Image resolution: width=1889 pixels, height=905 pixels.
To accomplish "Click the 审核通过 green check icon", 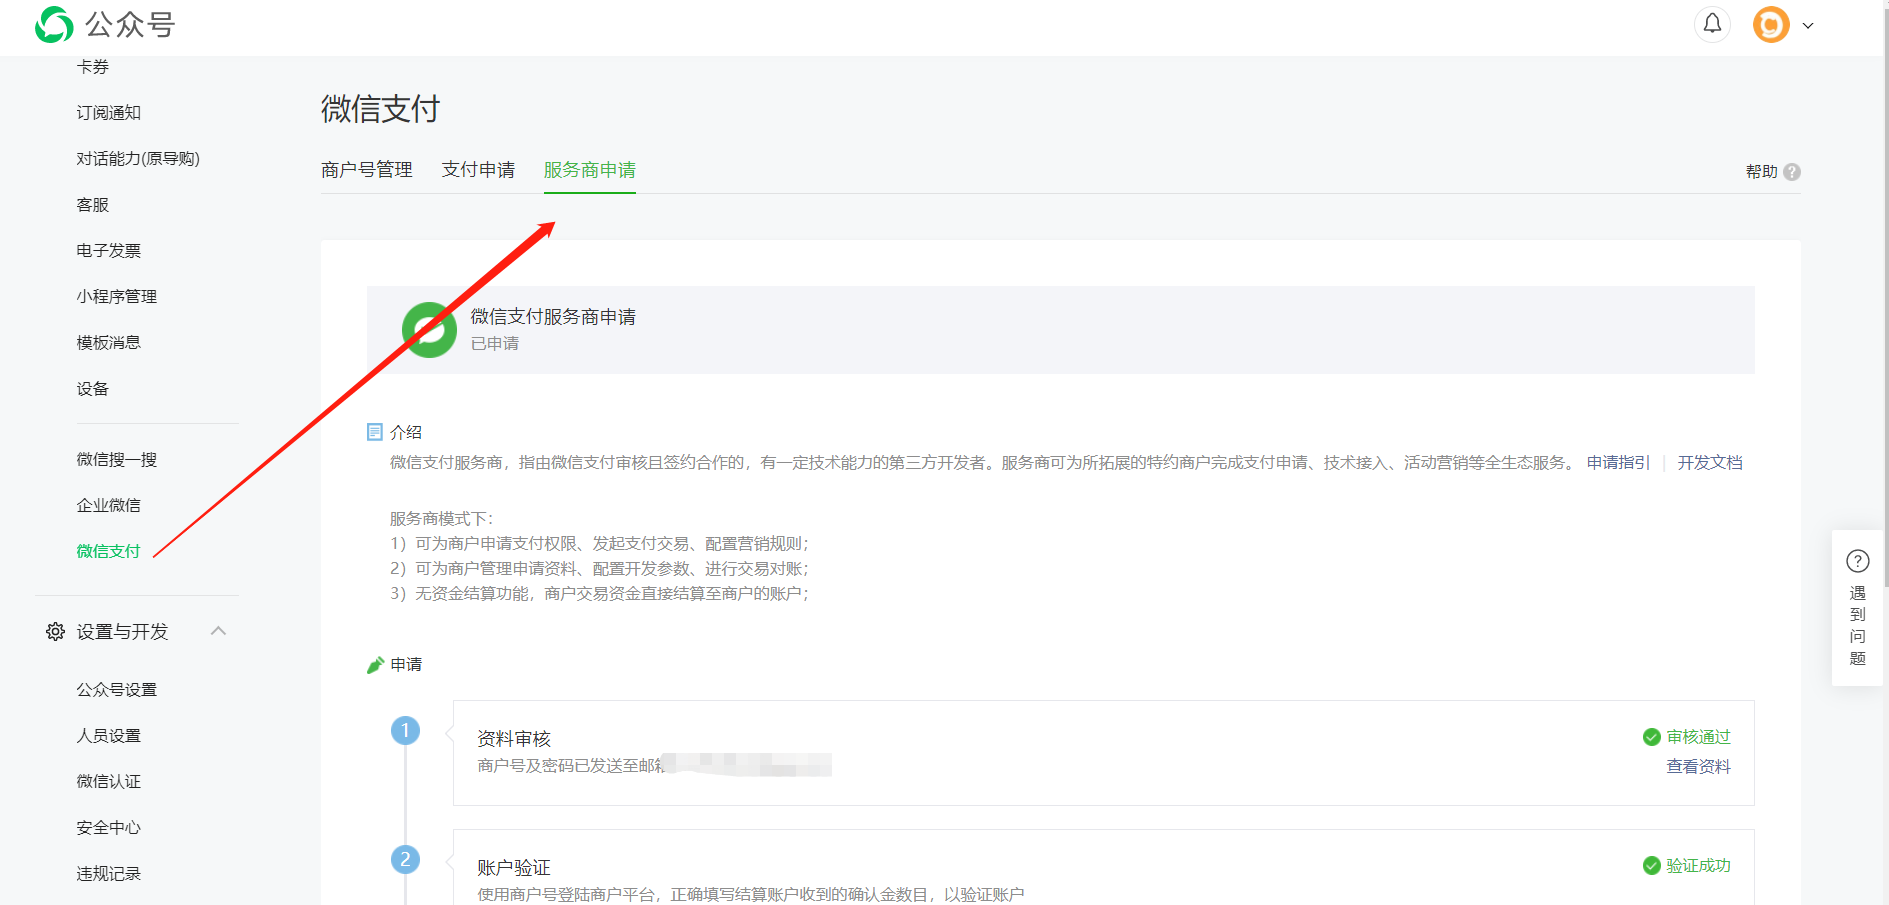I will pyautogui.click(x=1652, y=737).
